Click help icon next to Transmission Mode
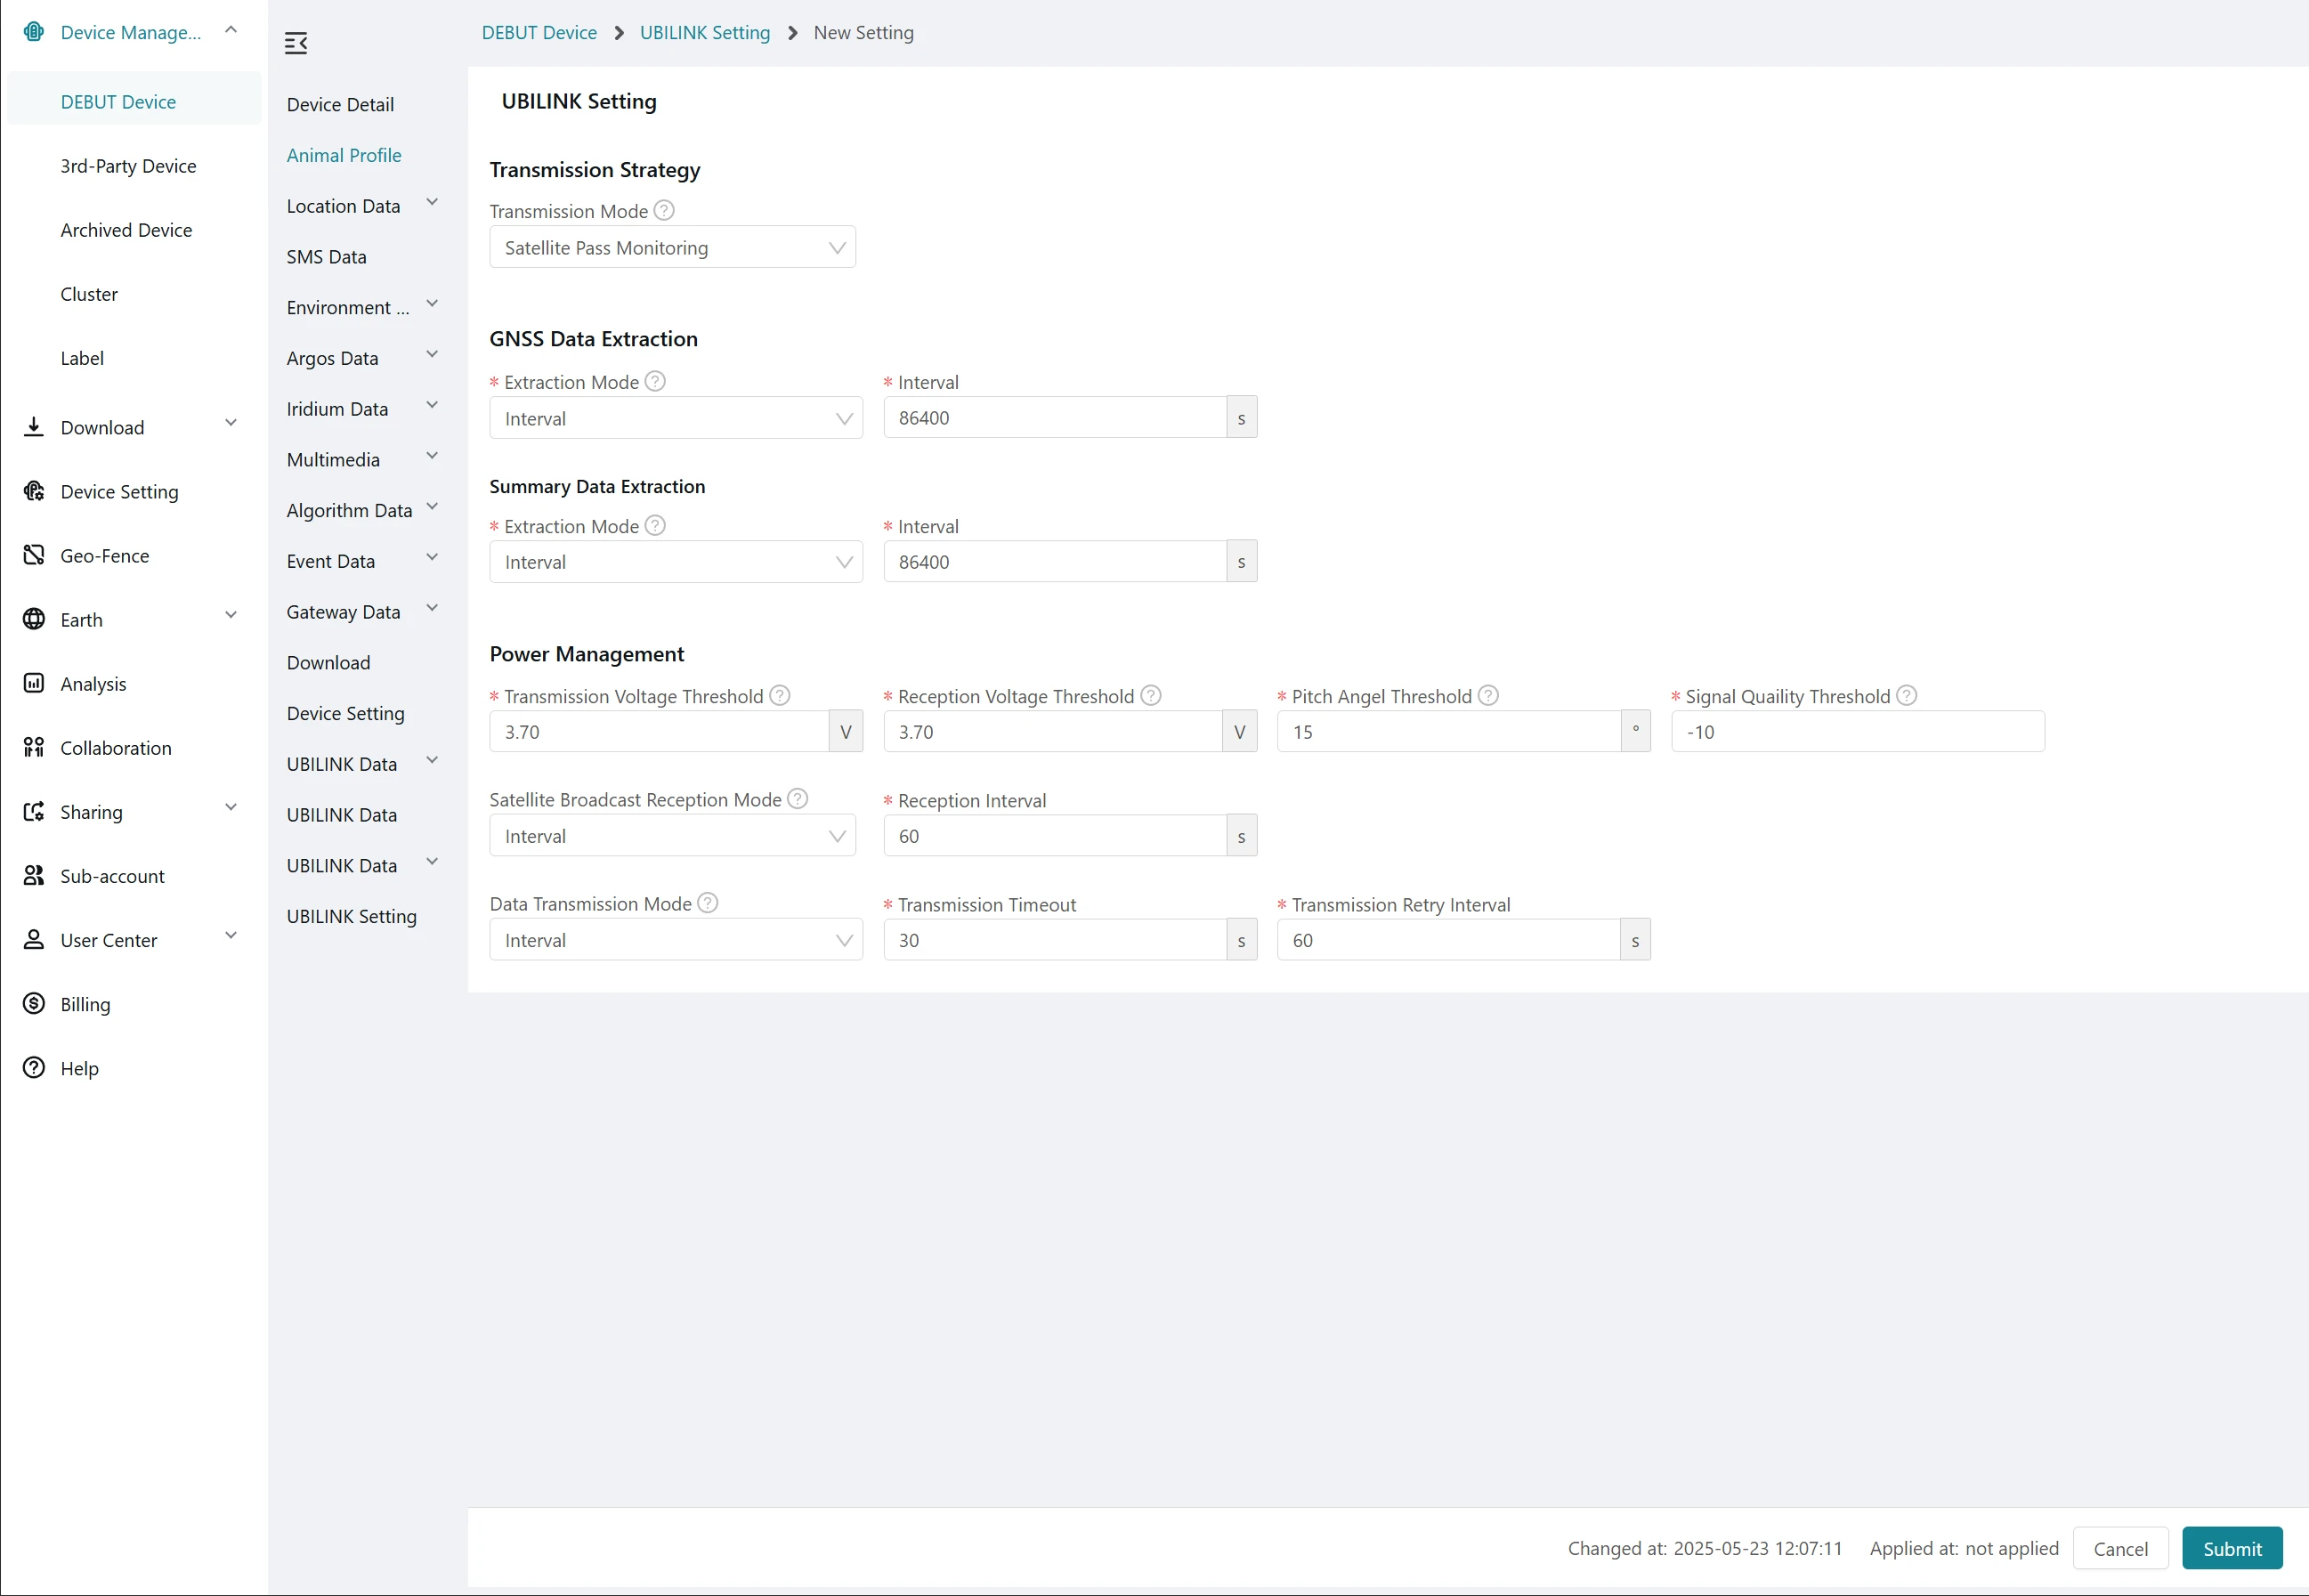 click(x=664, y=211)
